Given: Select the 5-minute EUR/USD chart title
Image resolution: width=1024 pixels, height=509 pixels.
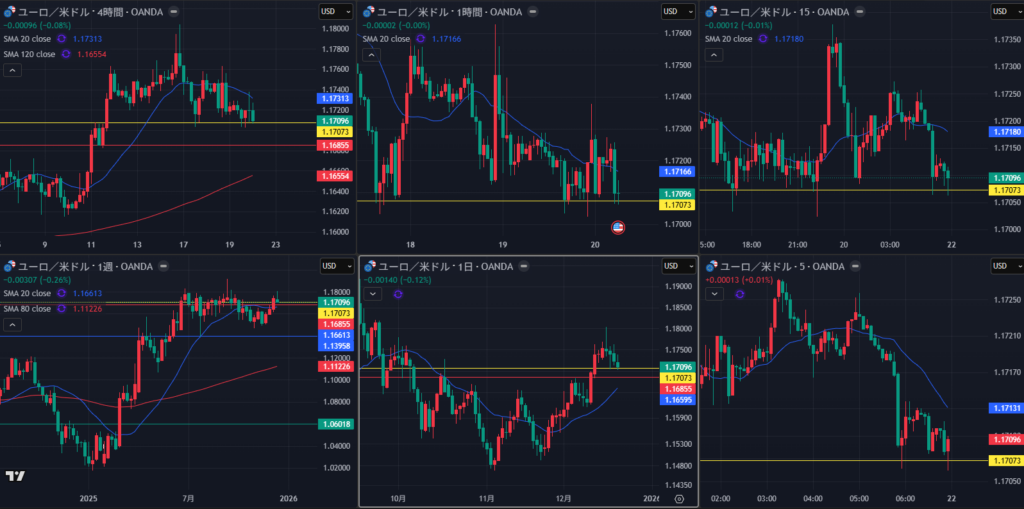Looking at the screenshot, I should (x=776, y=267).
